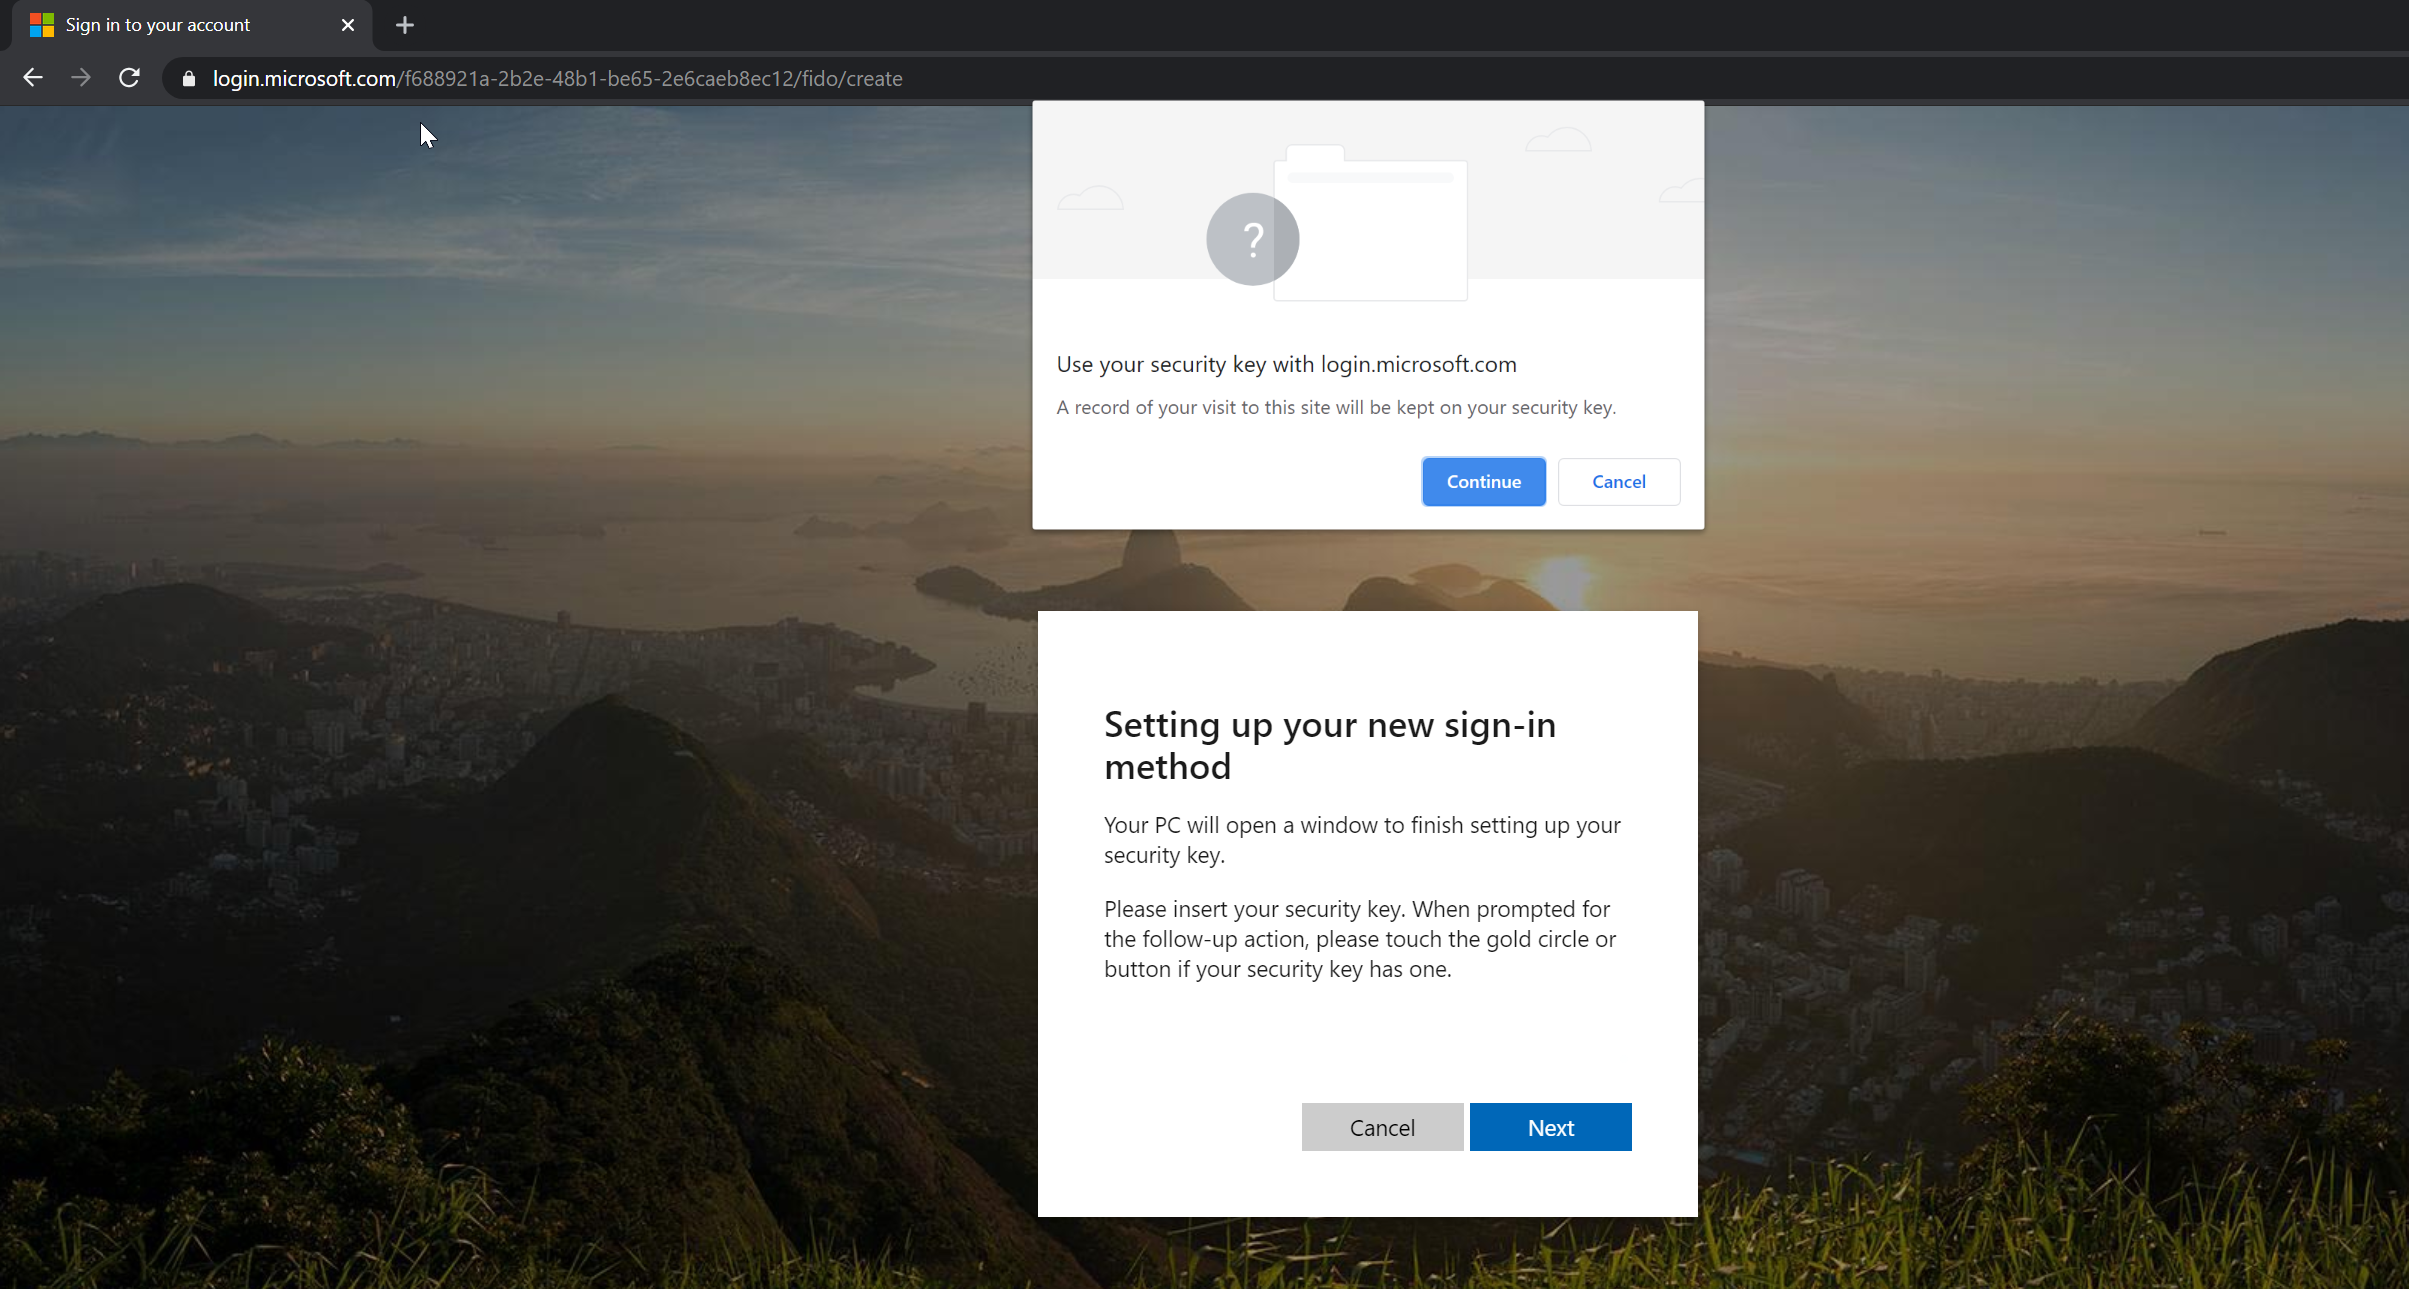2409x1289 pixels.
Task: Click the question mark circle illustration
Action: (1252, 239)
